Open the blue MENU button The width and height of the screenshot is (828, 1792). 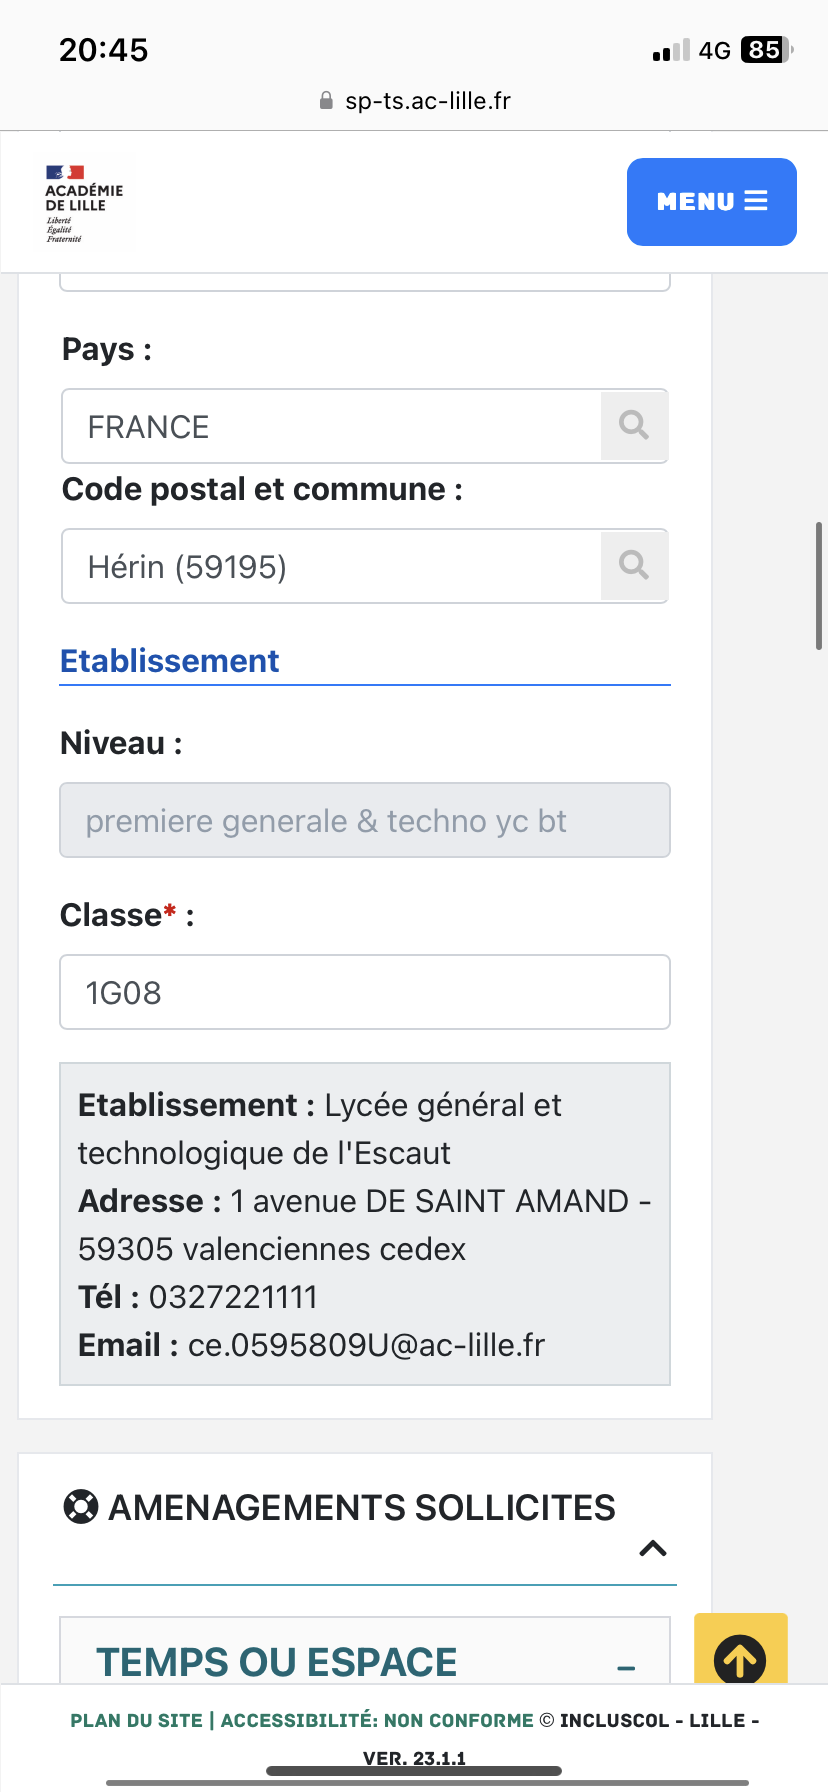711,201
